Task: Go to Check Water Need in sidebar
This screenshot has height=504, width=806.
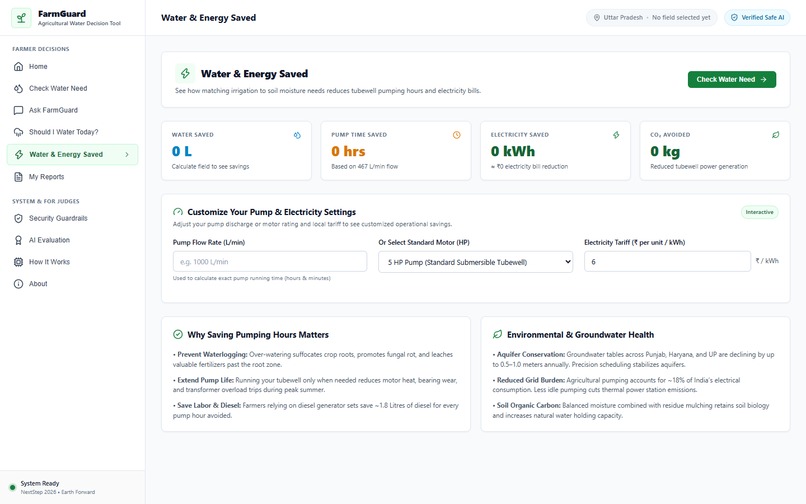Action: click(x=72, y=88)
